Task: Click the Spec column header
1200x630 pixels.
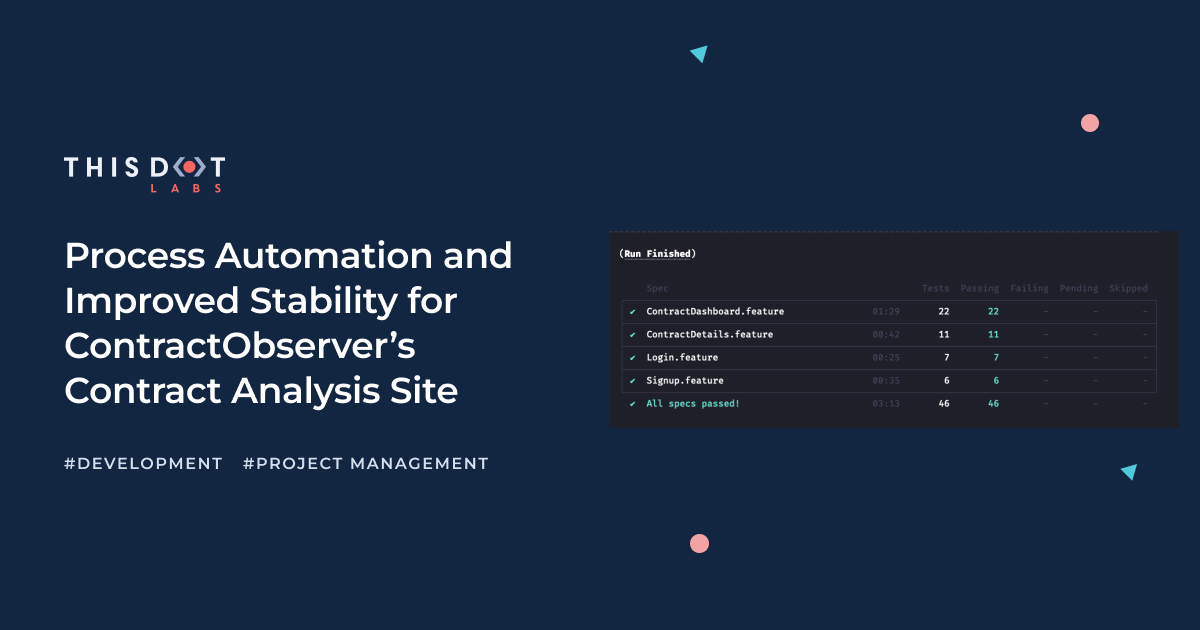Action: point(657,288)
